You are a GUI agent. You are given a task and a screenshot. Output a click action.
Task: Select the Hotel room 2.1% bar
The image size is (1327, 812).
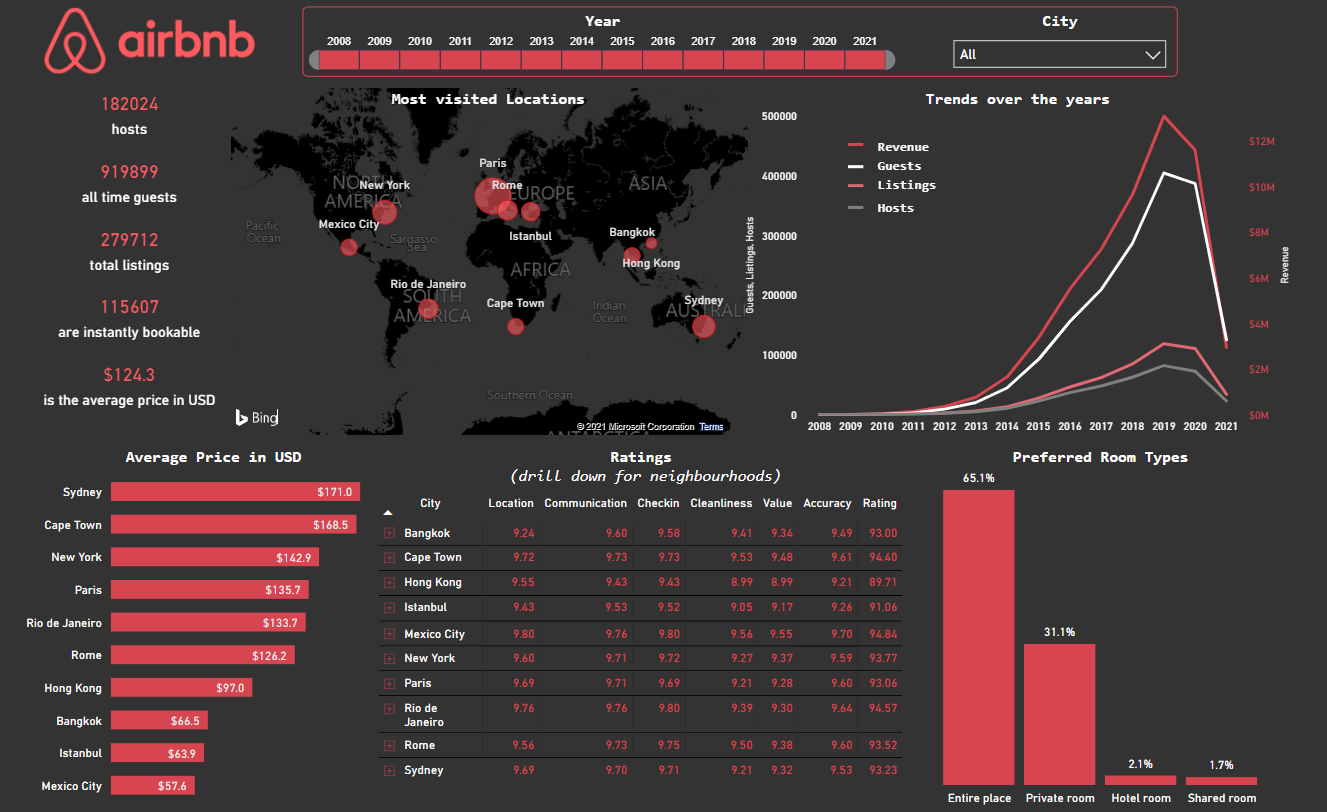pyautogui.click(x=1141, y=780)
